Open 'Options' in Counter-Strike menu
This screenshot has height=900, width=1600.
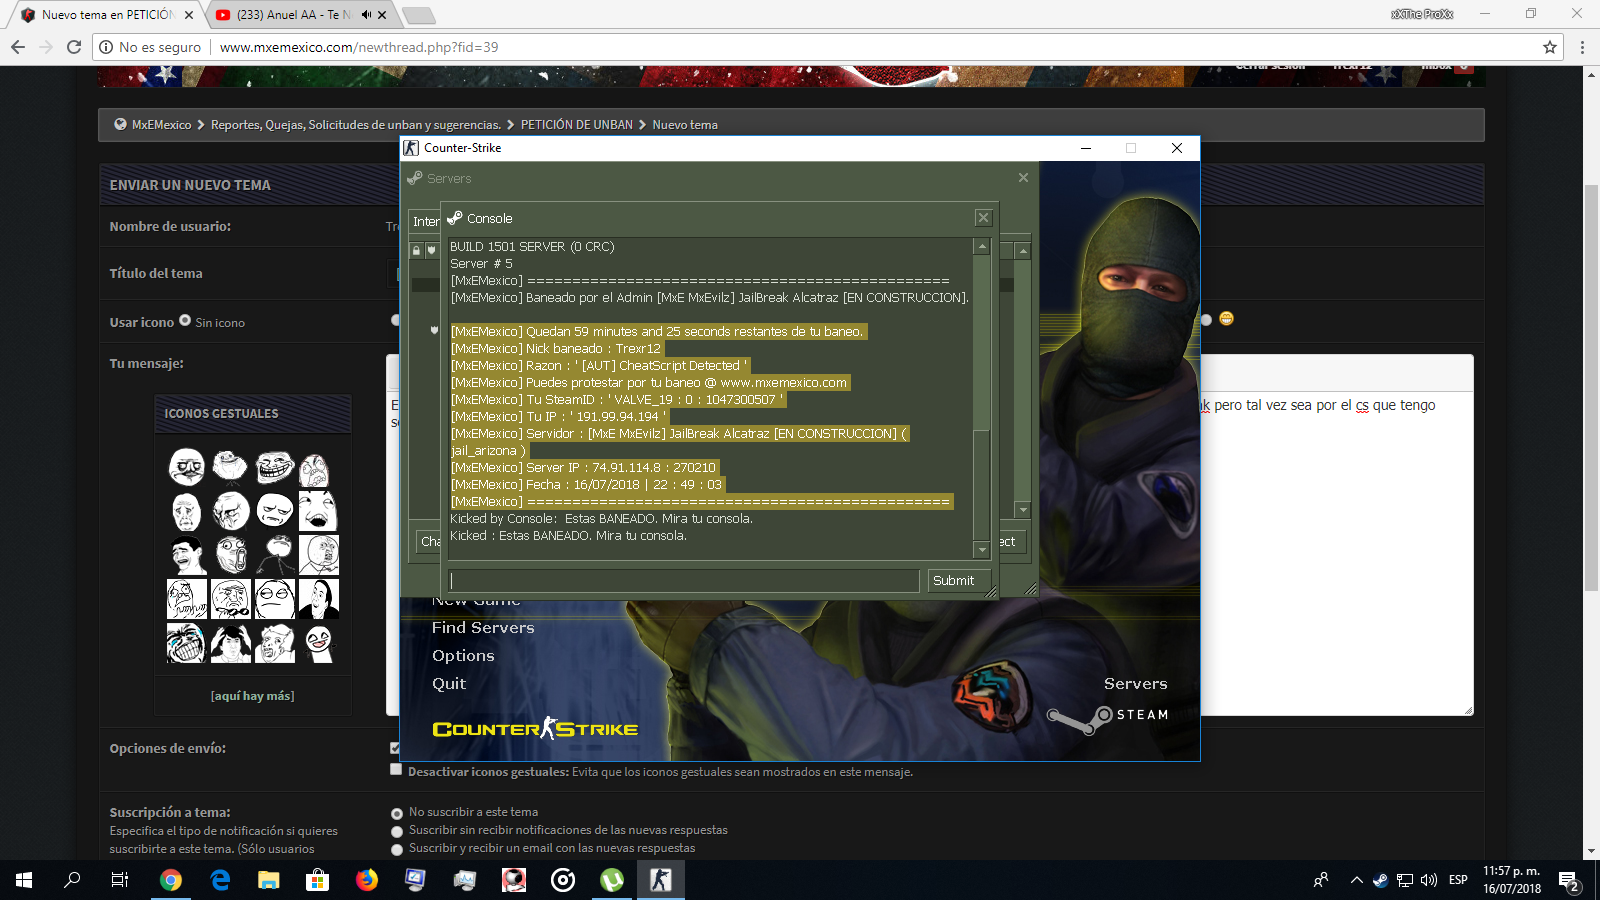(463, 656)
